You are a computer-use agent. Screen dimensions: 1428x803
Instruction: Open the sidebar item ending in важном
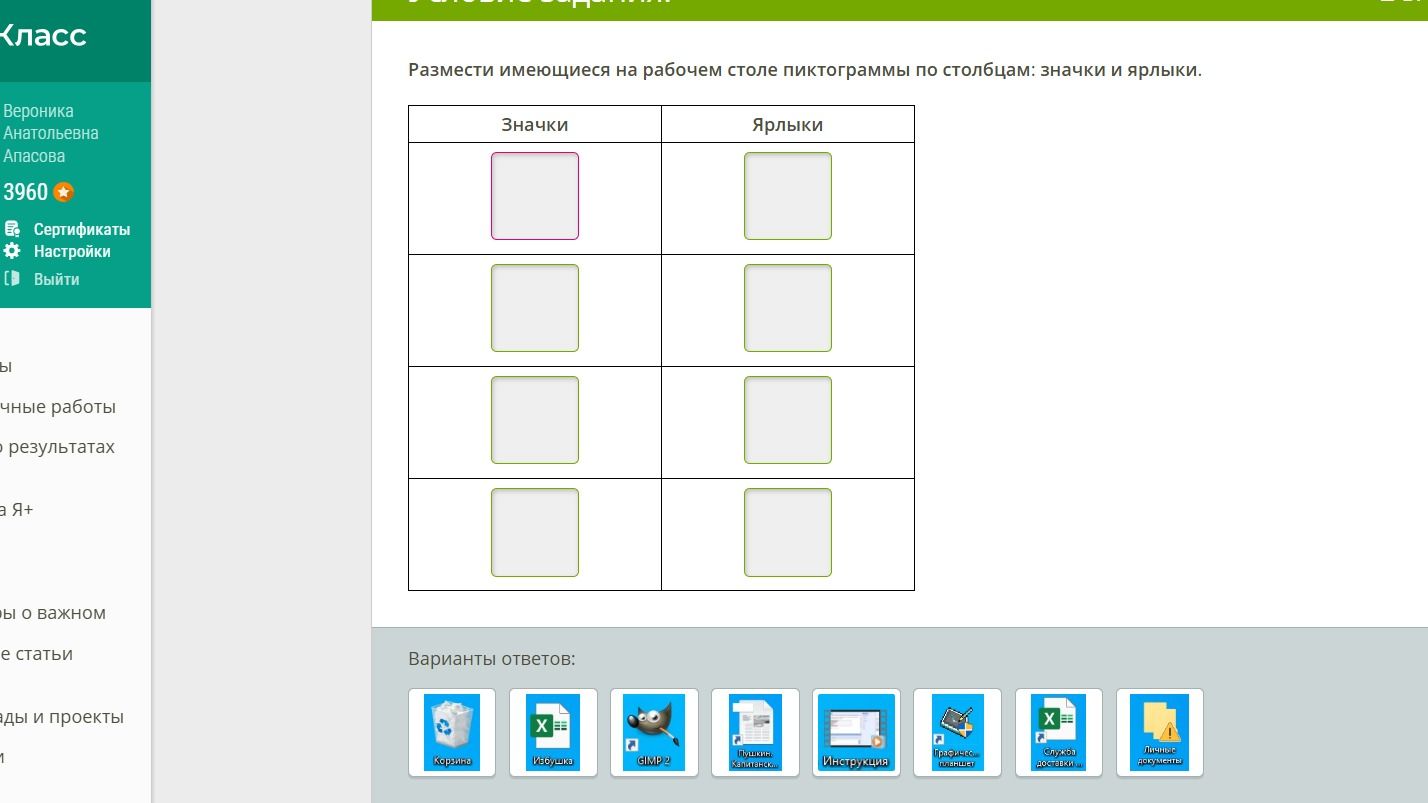click(x=53, y=613)
